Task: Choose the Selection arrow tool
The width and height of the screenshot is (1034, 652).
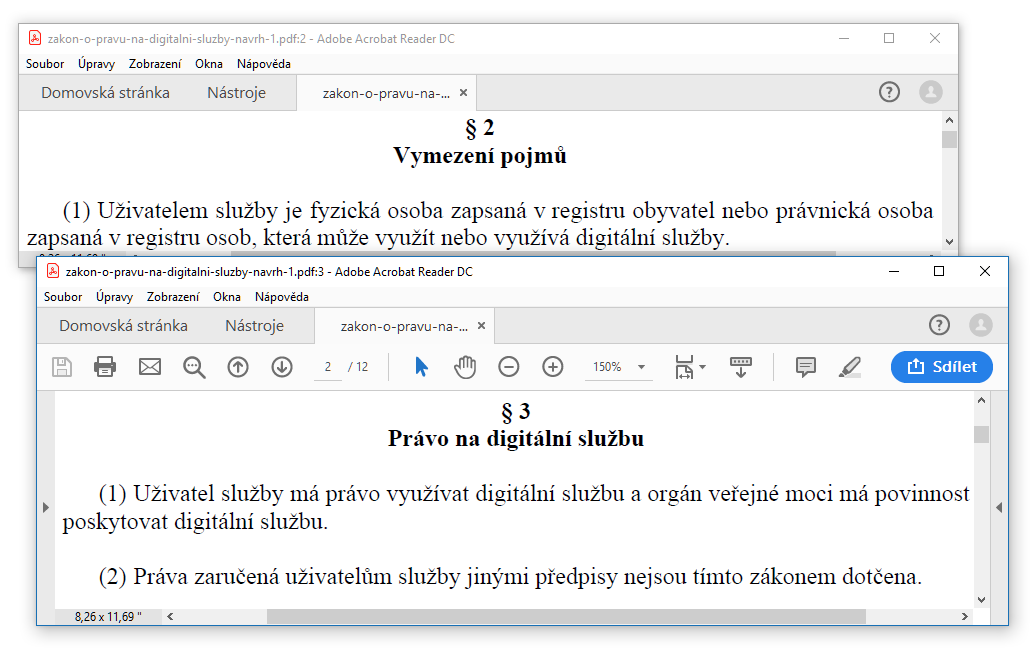Action: (x=421, y=367)
